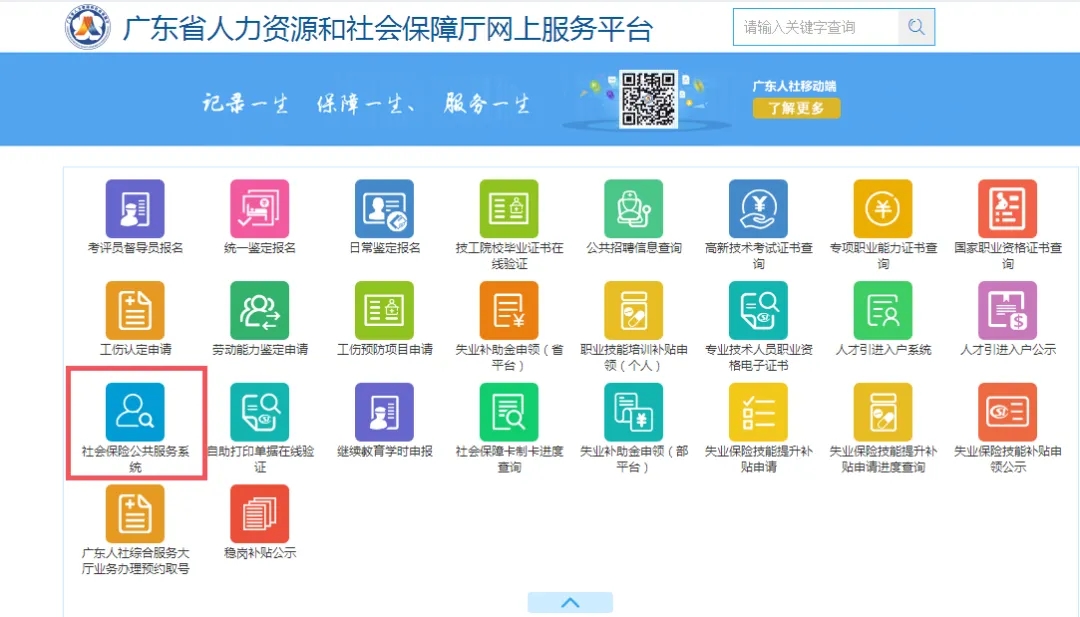Open 日常鉴定报名 service icon

[x=384, y=209]
